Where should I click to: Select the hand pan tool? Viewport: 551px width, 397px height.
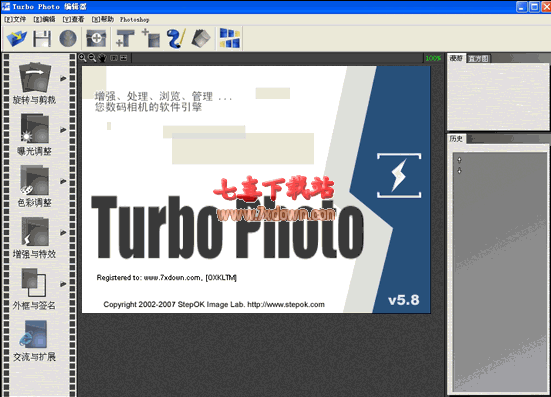102,58
